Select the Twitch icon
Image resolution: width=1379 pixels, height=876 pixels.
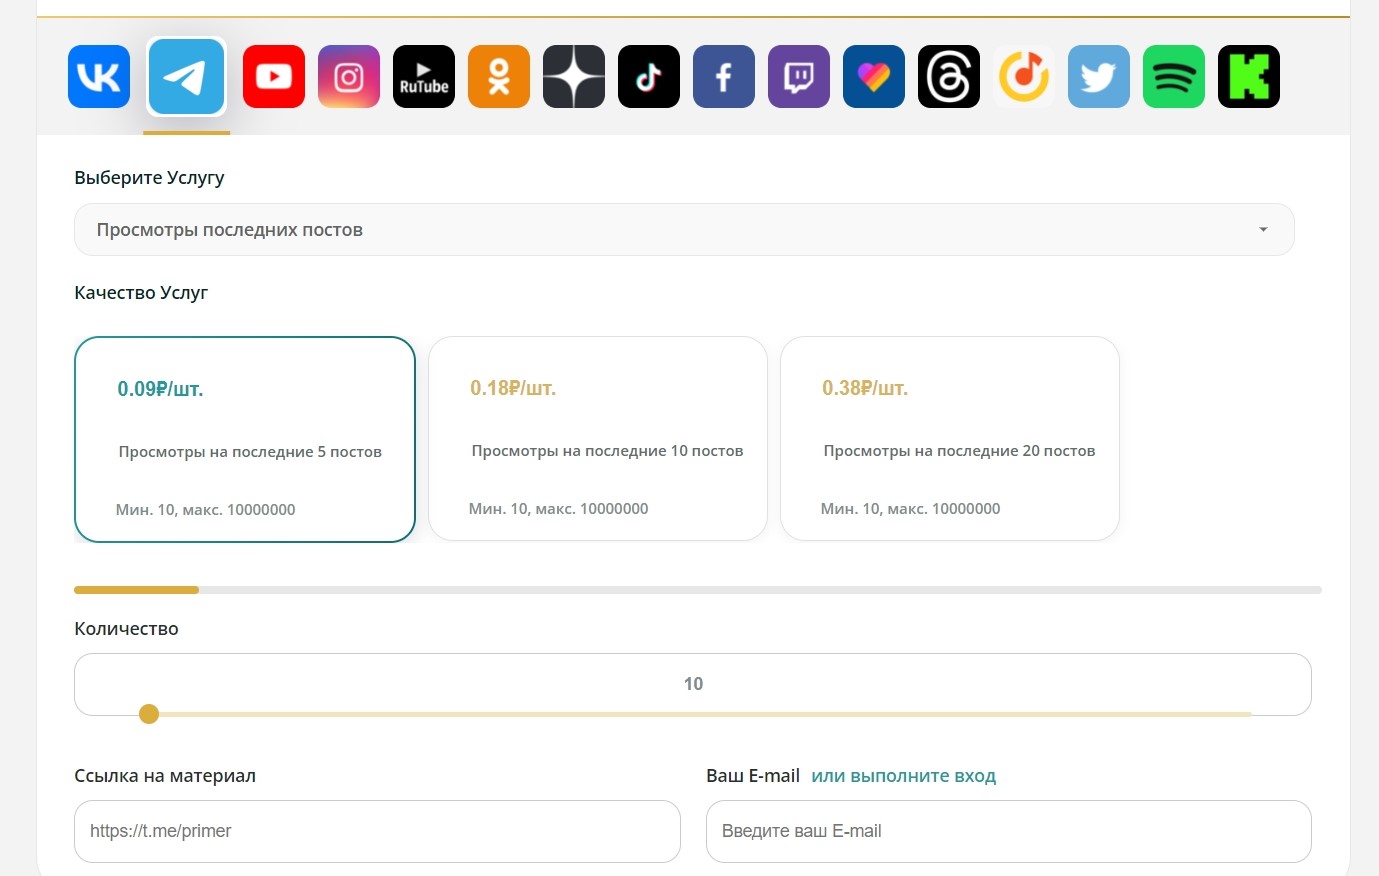point(799,77)
